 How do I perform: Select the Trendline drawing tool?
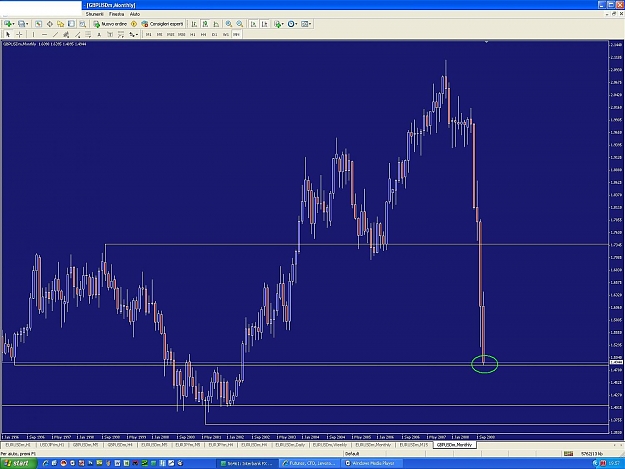(55, 35)
